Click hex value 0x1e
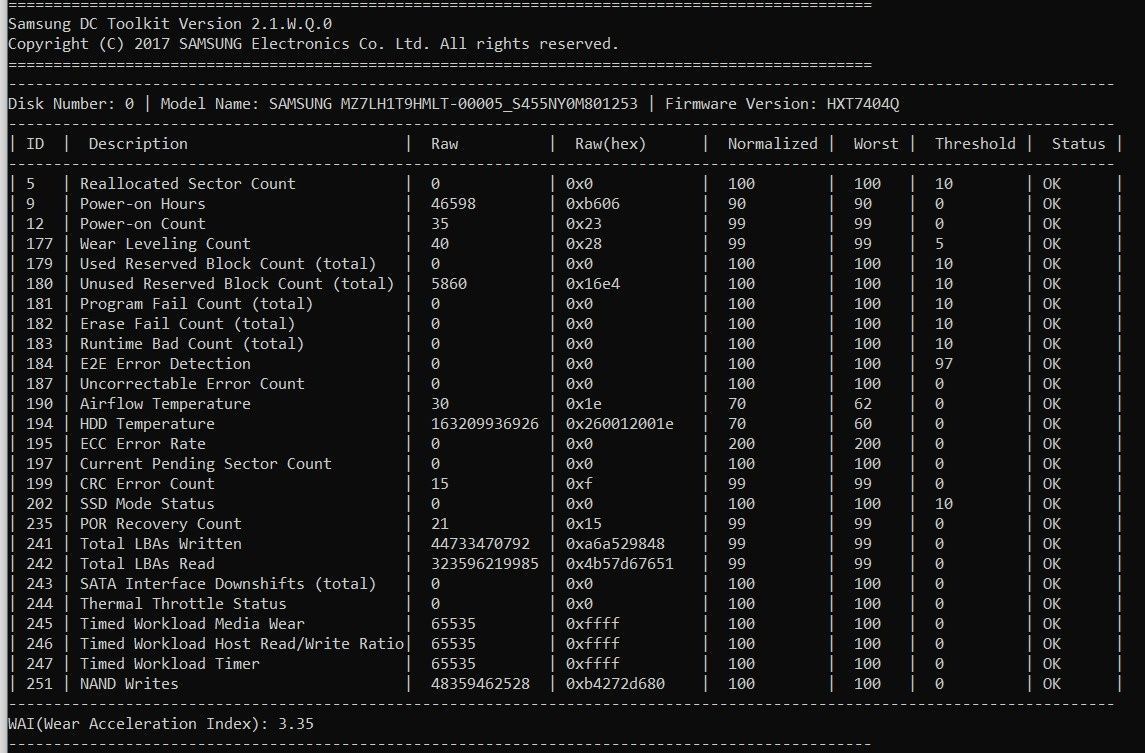The image size is (1145, 753). click(x=583, y=404)
